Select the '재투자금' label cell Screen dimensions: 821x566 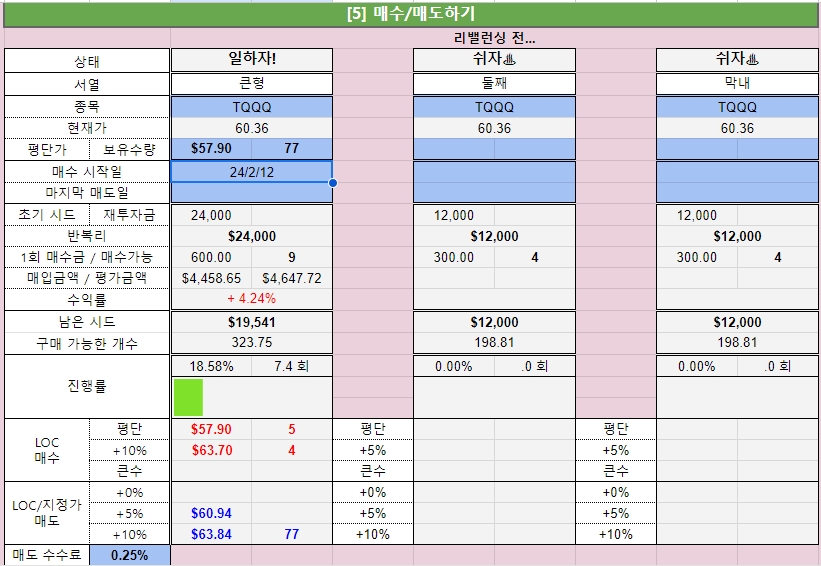(x=129, y=215)
